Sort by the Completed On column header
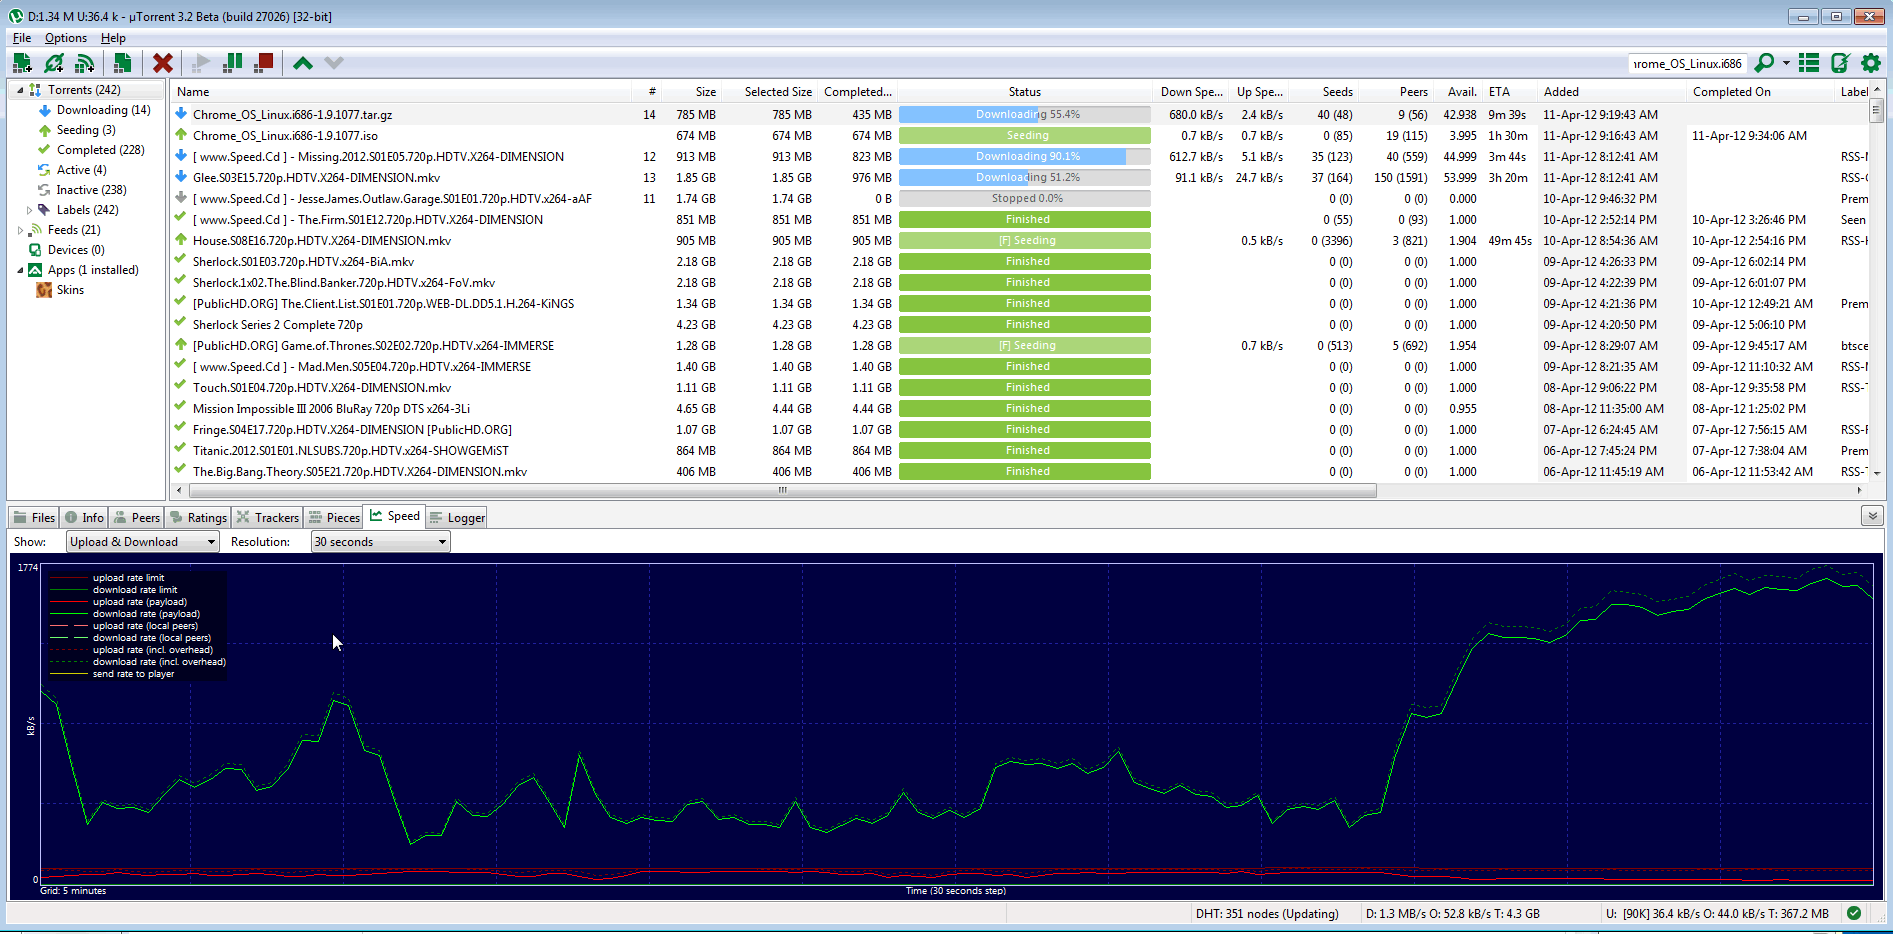Screen dimensions: 1893x934 click(x=1761, y=91)
